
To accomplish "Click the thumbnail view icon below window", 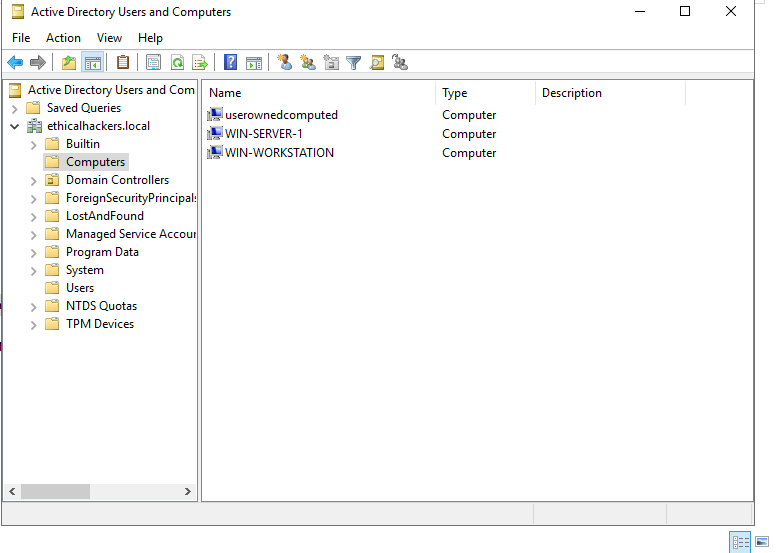I will (x=762, y=542).
